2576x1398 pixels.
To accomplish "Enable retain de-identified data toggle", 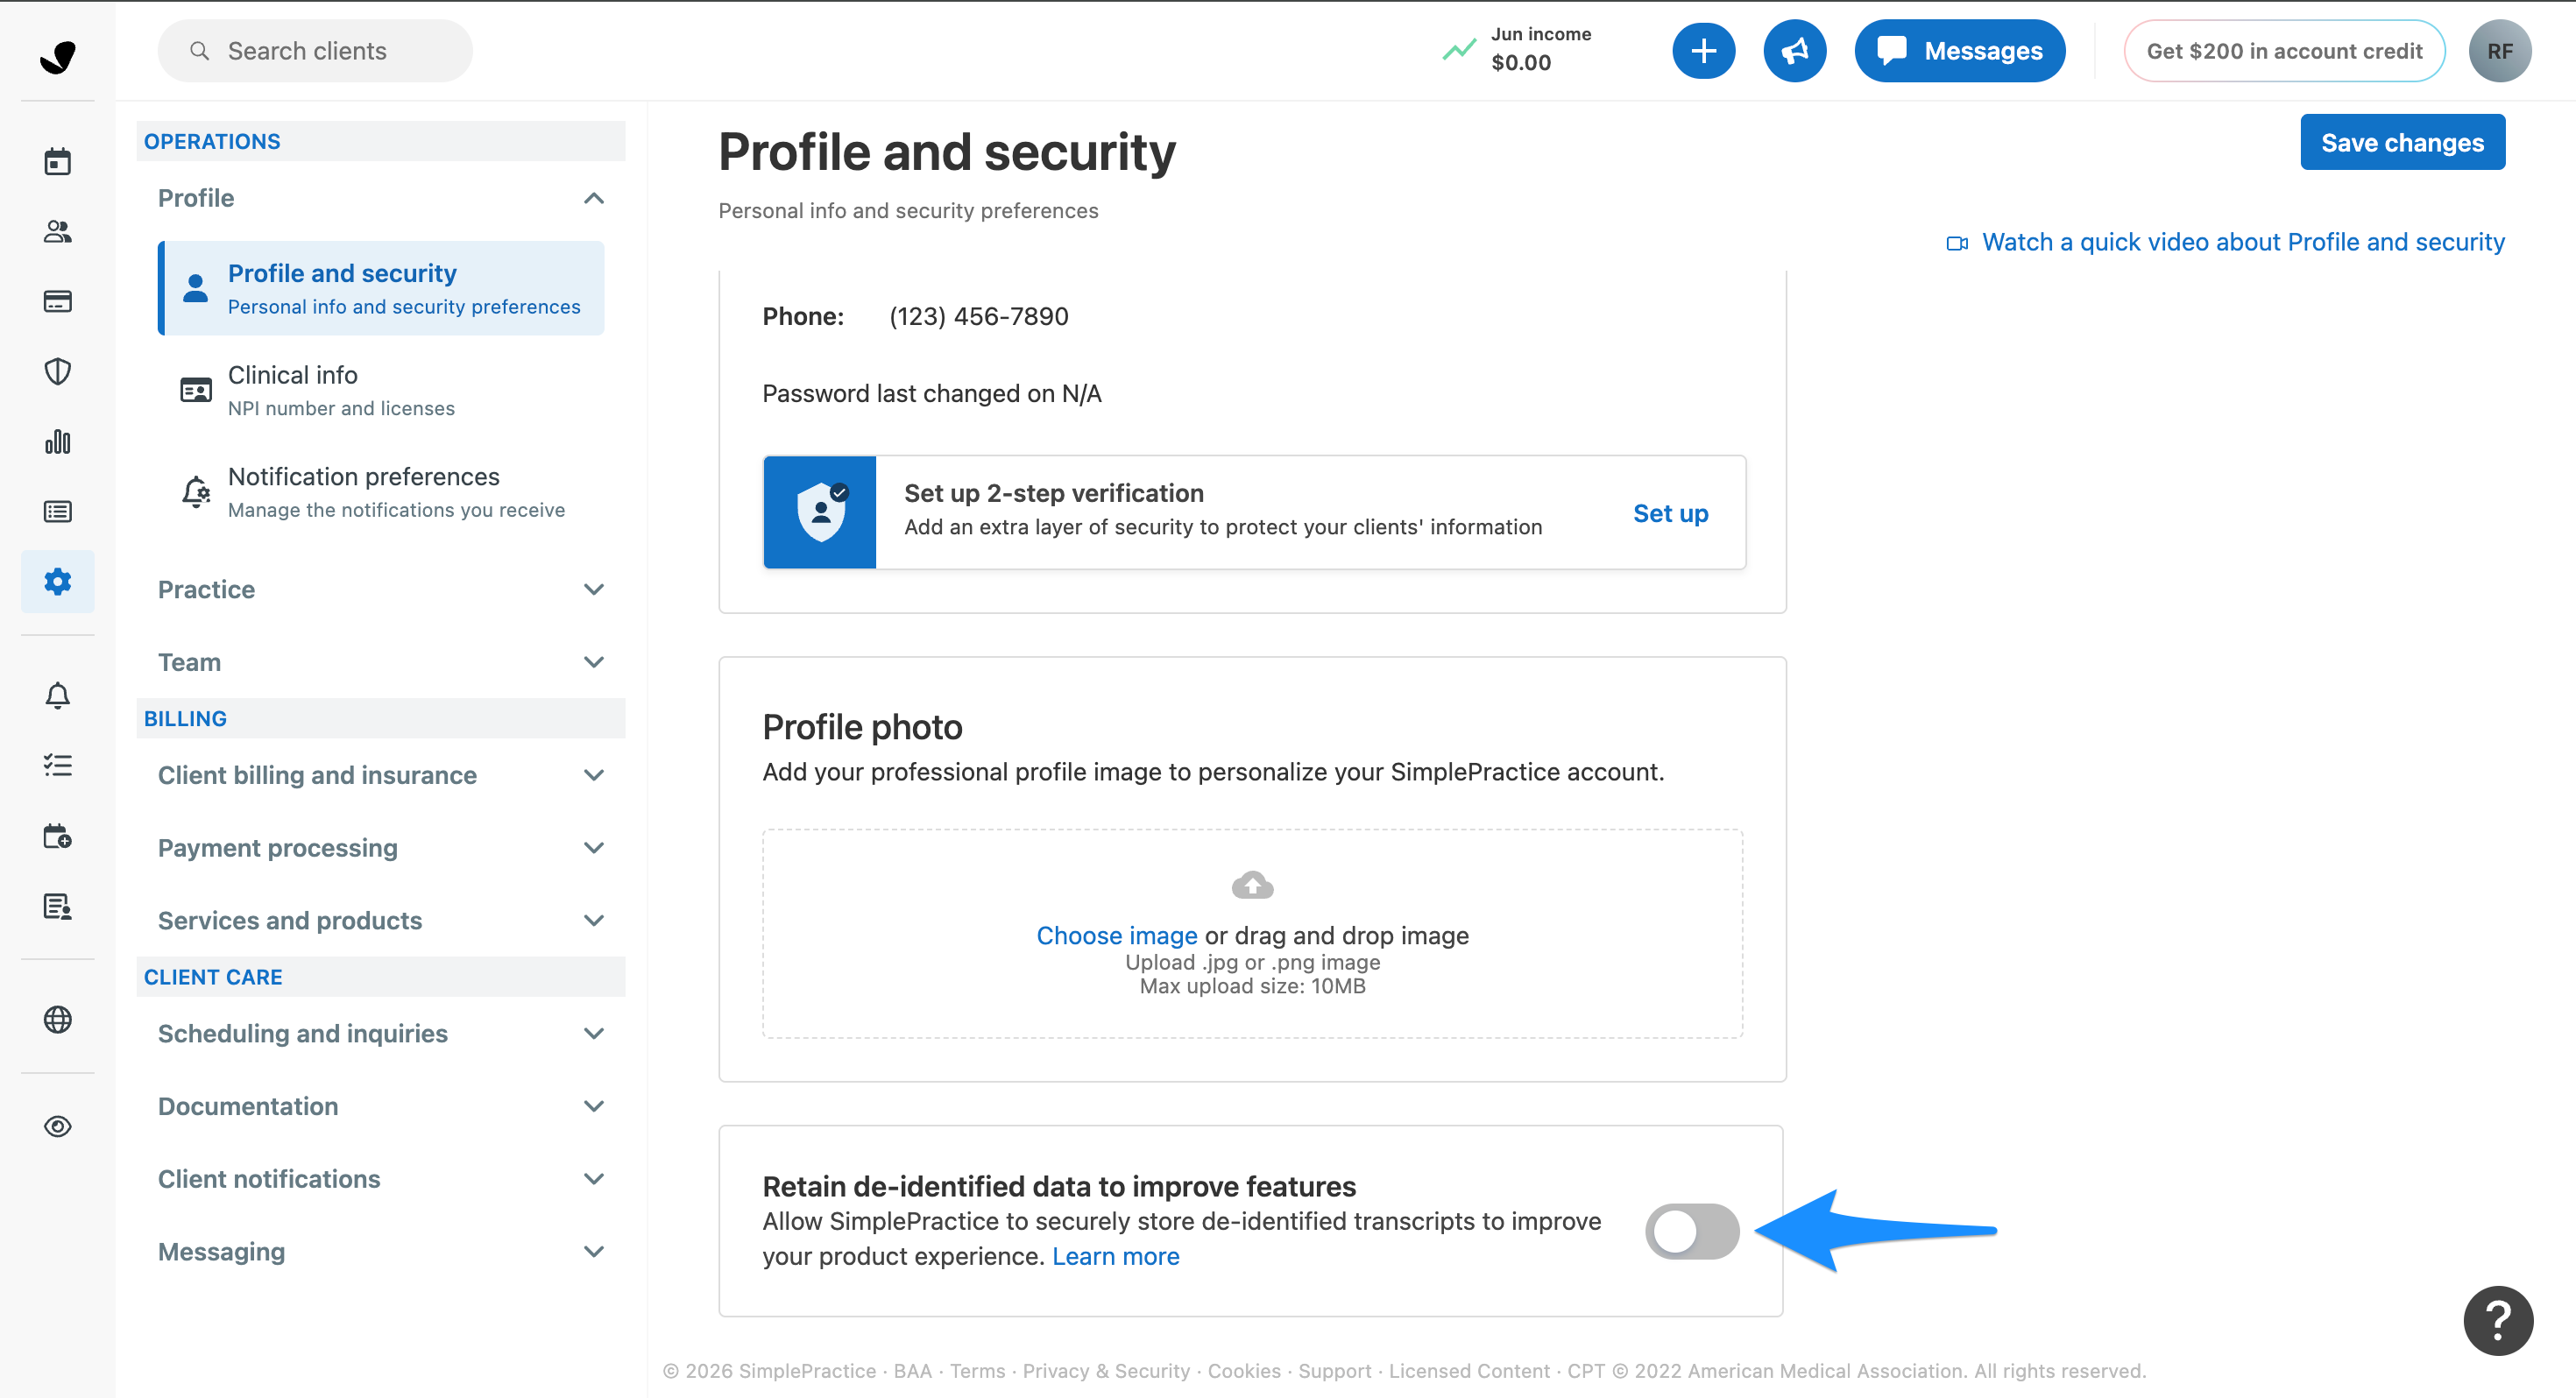I will (1692, 1231).
